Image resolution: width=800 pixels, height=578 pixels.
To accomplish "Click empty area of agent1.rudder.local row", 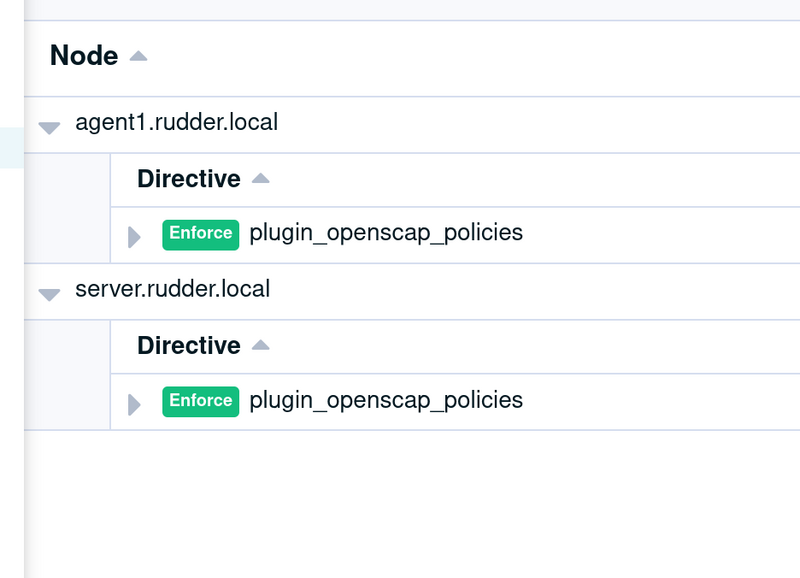I will (x=536, y=124).
